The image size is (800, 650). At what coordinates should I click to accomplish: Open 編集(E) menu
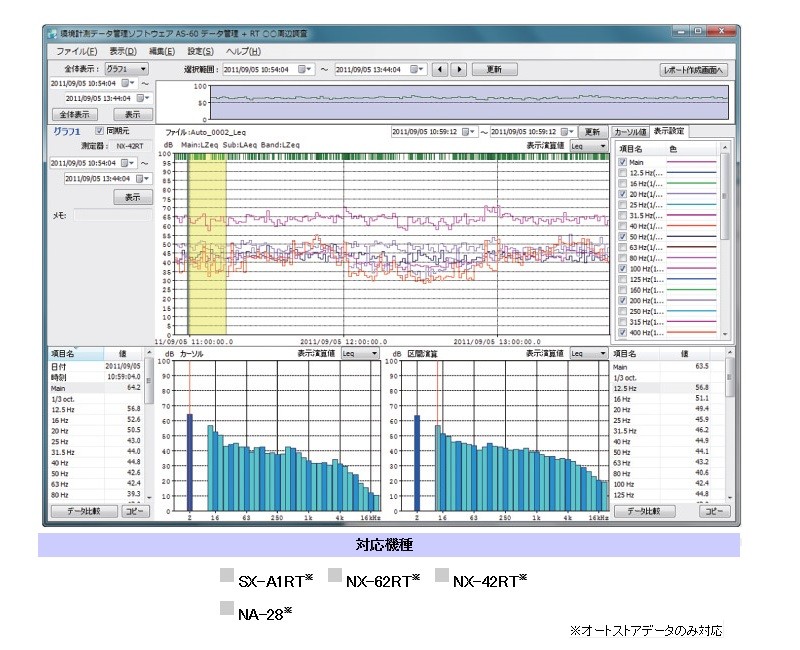coord(162,52)
